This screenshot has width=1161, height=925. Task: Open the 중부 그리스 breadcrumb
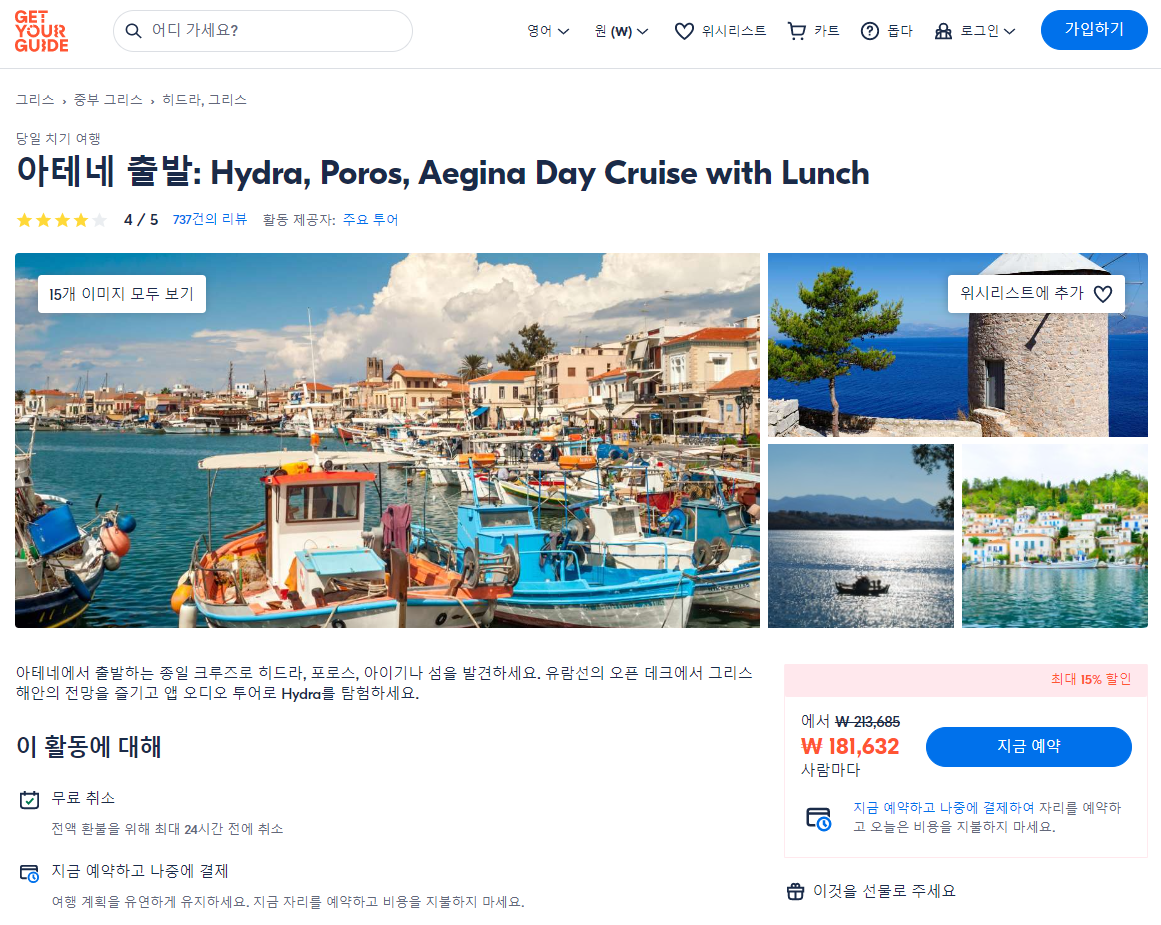point(108,100)
